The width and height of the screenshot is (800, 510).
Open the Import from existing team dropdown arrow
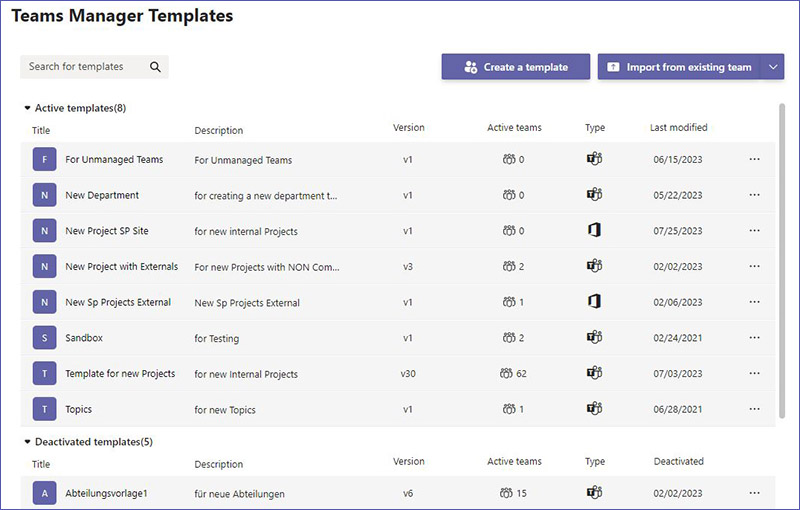coord(773,67)
